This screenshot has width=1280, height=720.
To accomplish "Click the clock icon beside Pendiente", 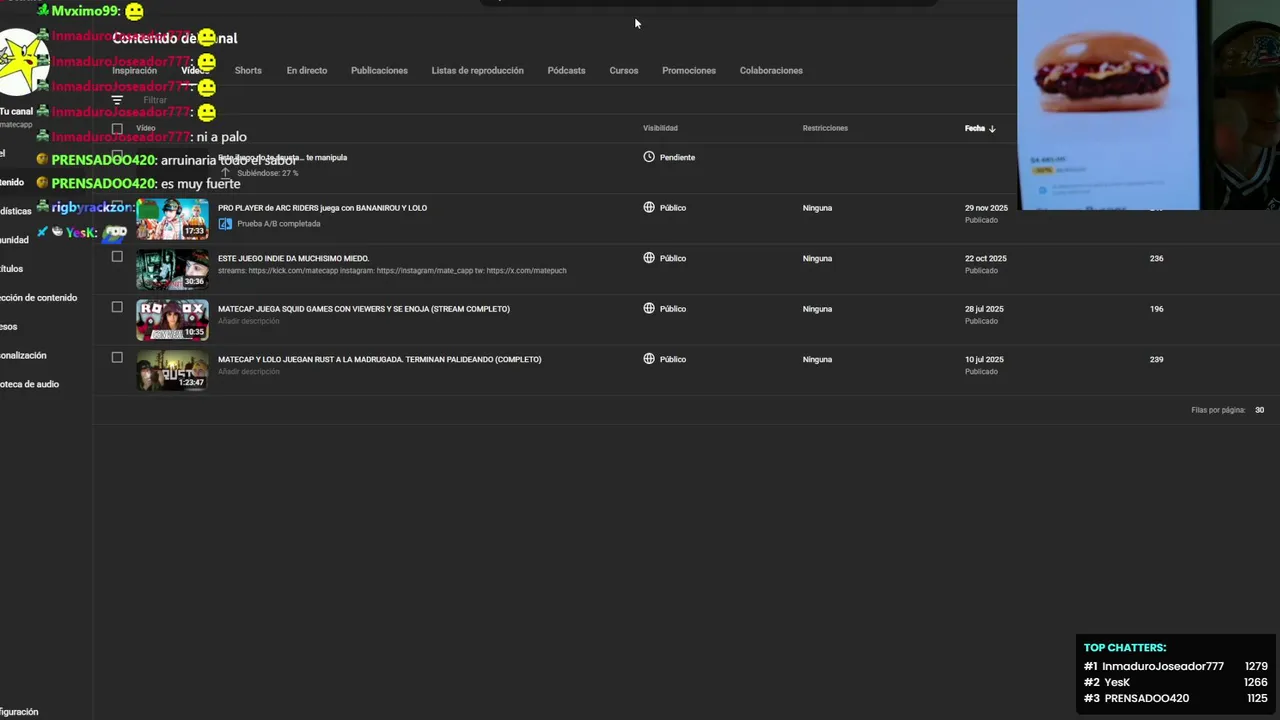I will tap(649, 157).
